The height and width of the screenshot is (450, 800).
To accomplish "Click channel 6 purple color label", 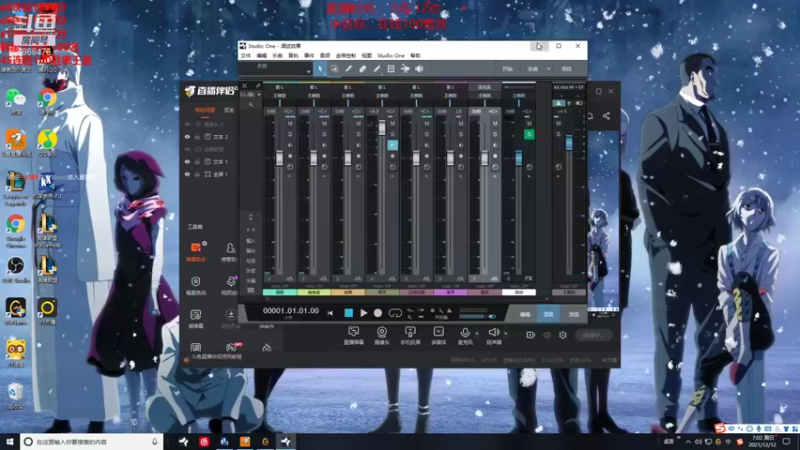I will point(450,292).
